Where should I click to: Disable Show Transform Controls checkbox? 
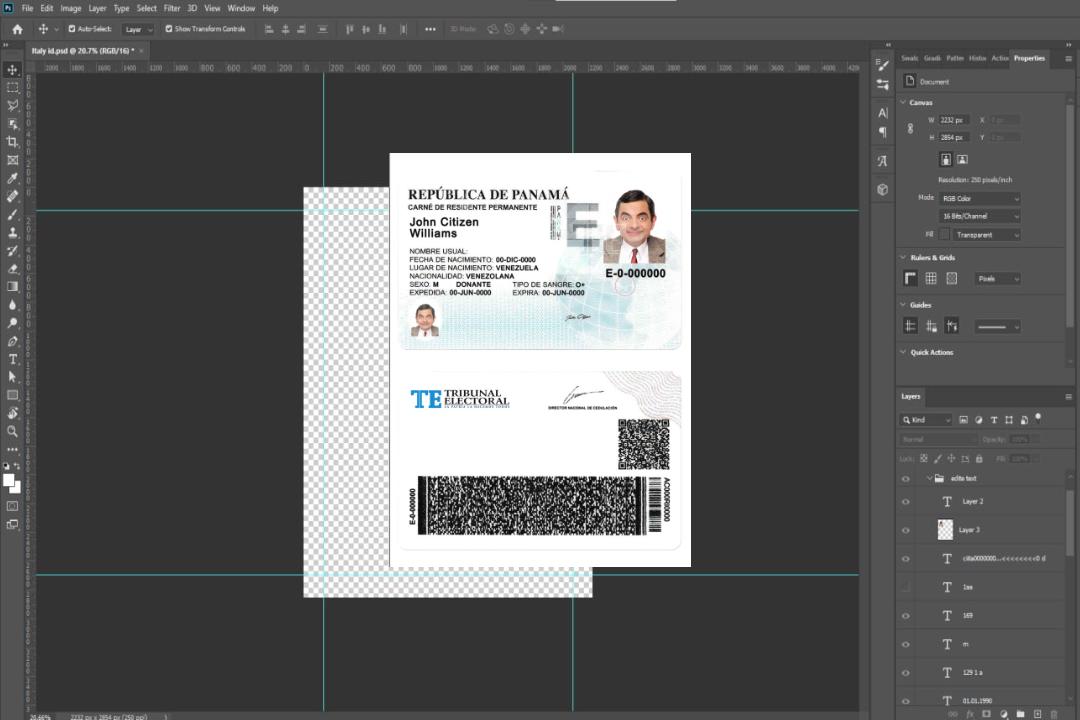[168, 29]
